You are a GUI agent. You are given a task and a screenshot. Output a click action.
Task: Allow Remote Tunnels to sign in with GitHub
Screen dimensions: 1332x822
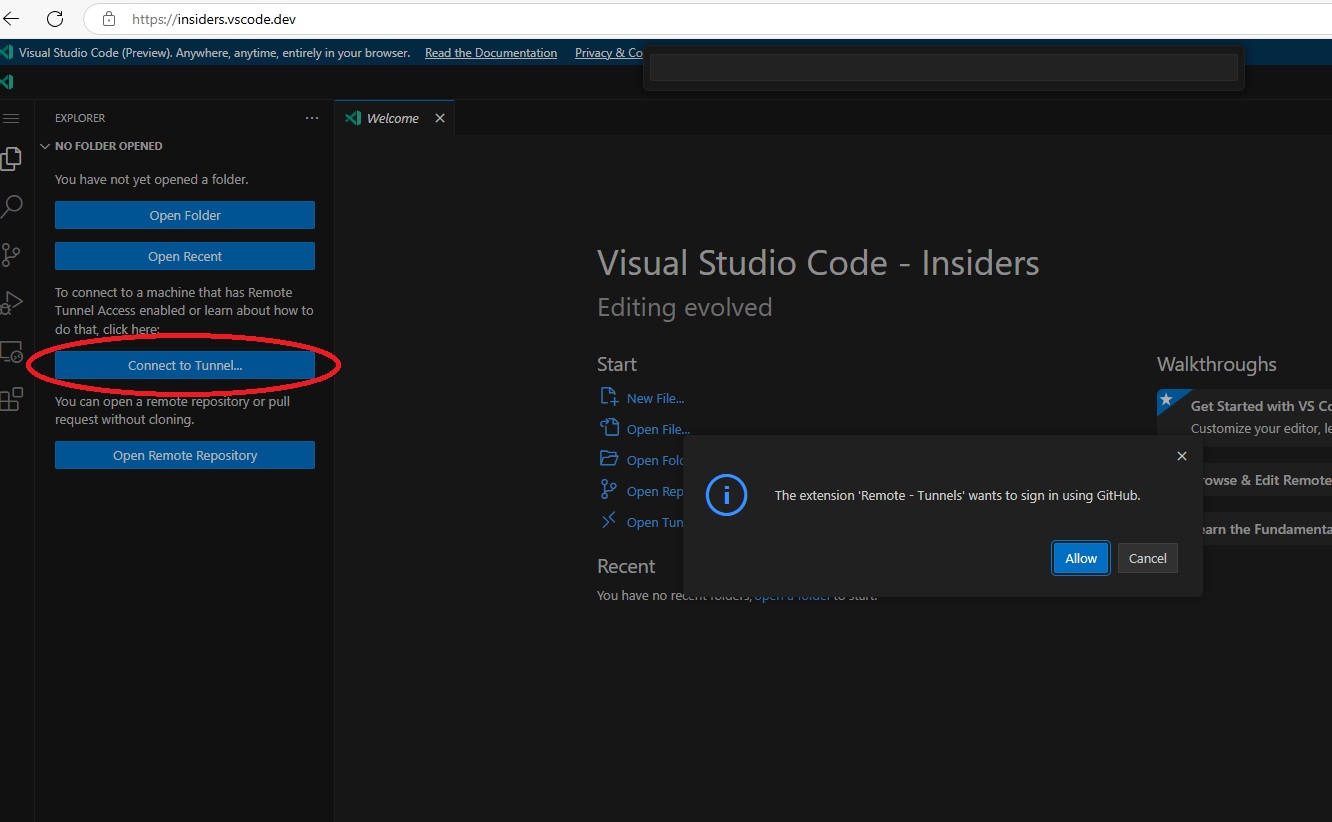point(1080,558)
